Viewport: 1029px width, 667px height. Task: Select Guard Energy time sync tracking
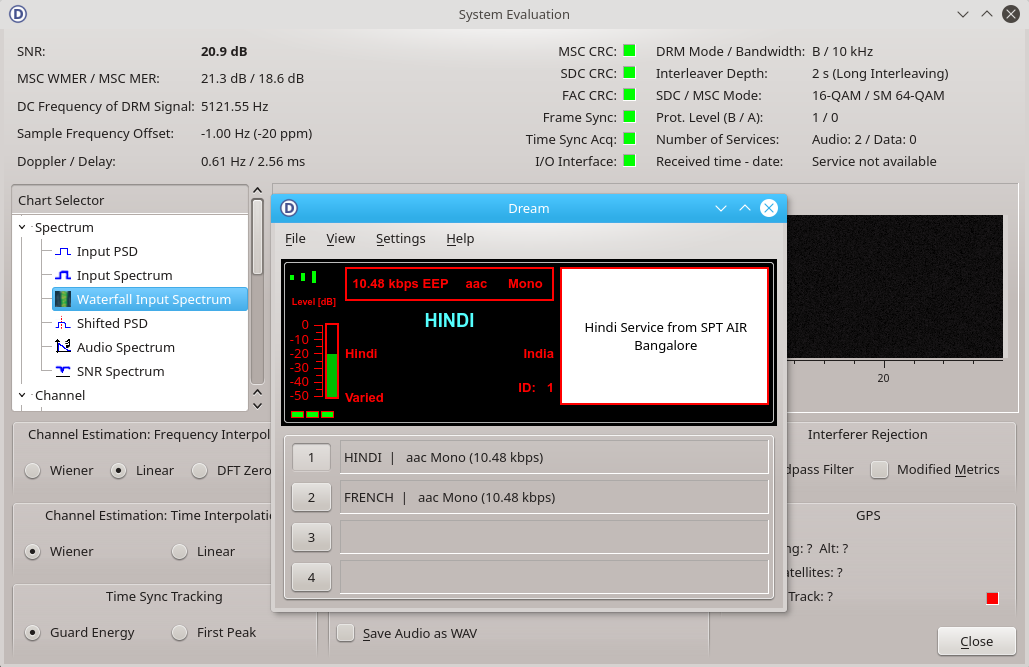click(32, 633)
